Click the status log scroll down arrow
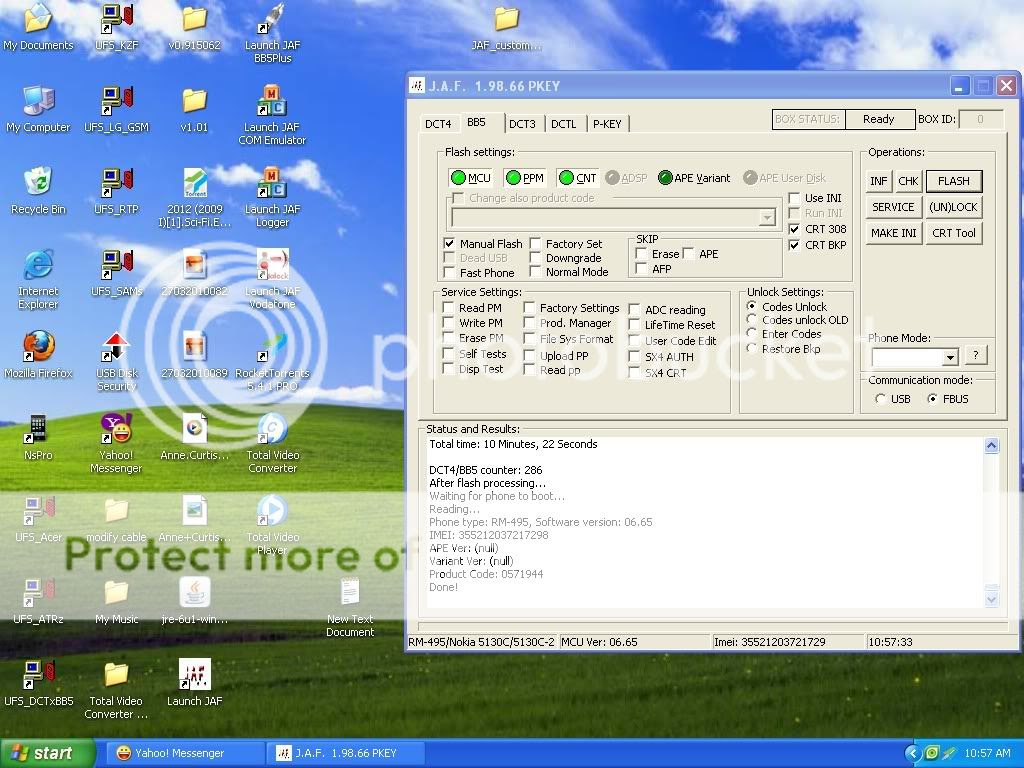This screenshot has height=768, width=1024. click(991, 599)
